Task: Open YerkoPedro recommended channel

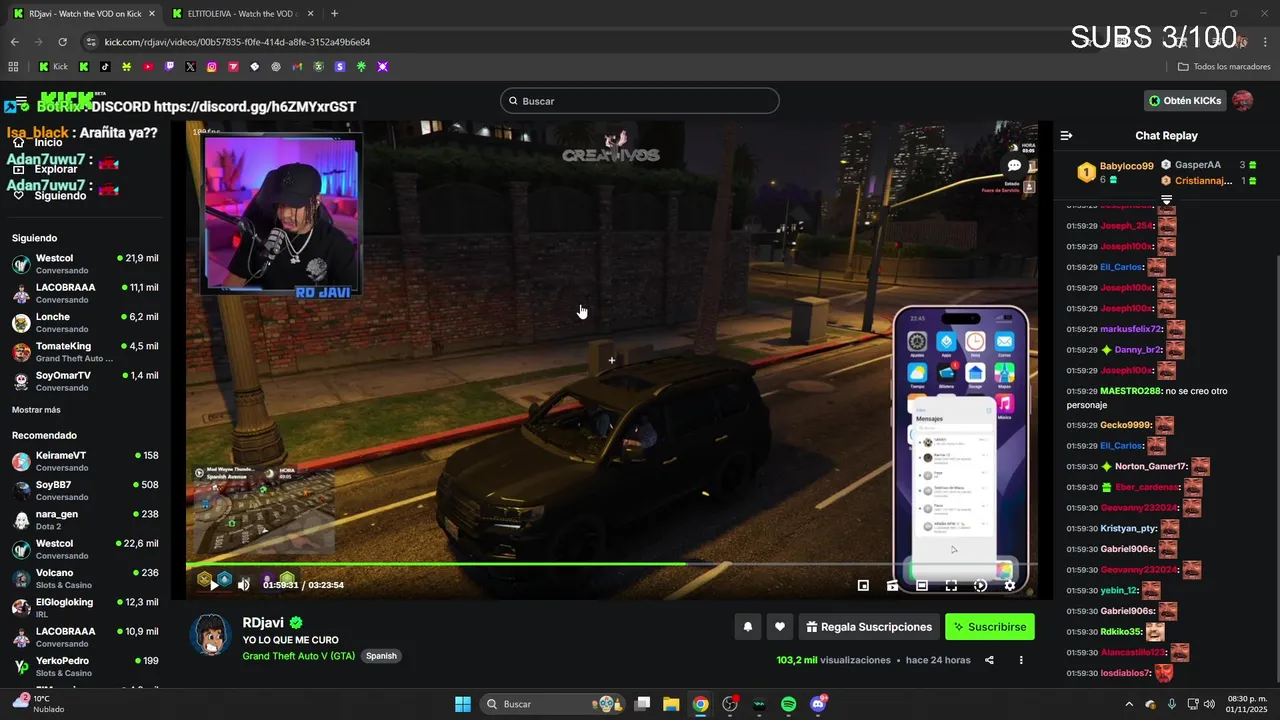Action: coord(85,667)
